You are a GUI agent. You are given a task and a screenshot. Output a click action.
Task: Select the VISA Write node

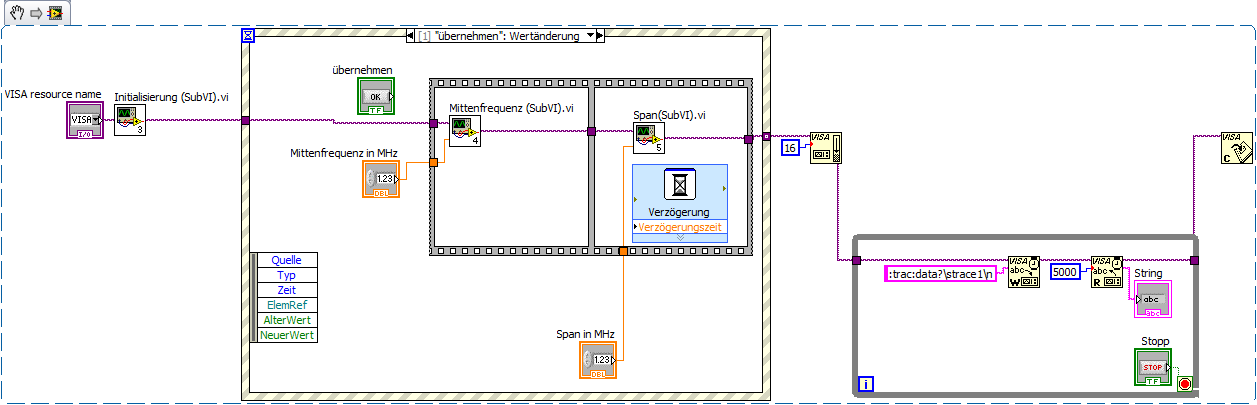coord(1024,272)
